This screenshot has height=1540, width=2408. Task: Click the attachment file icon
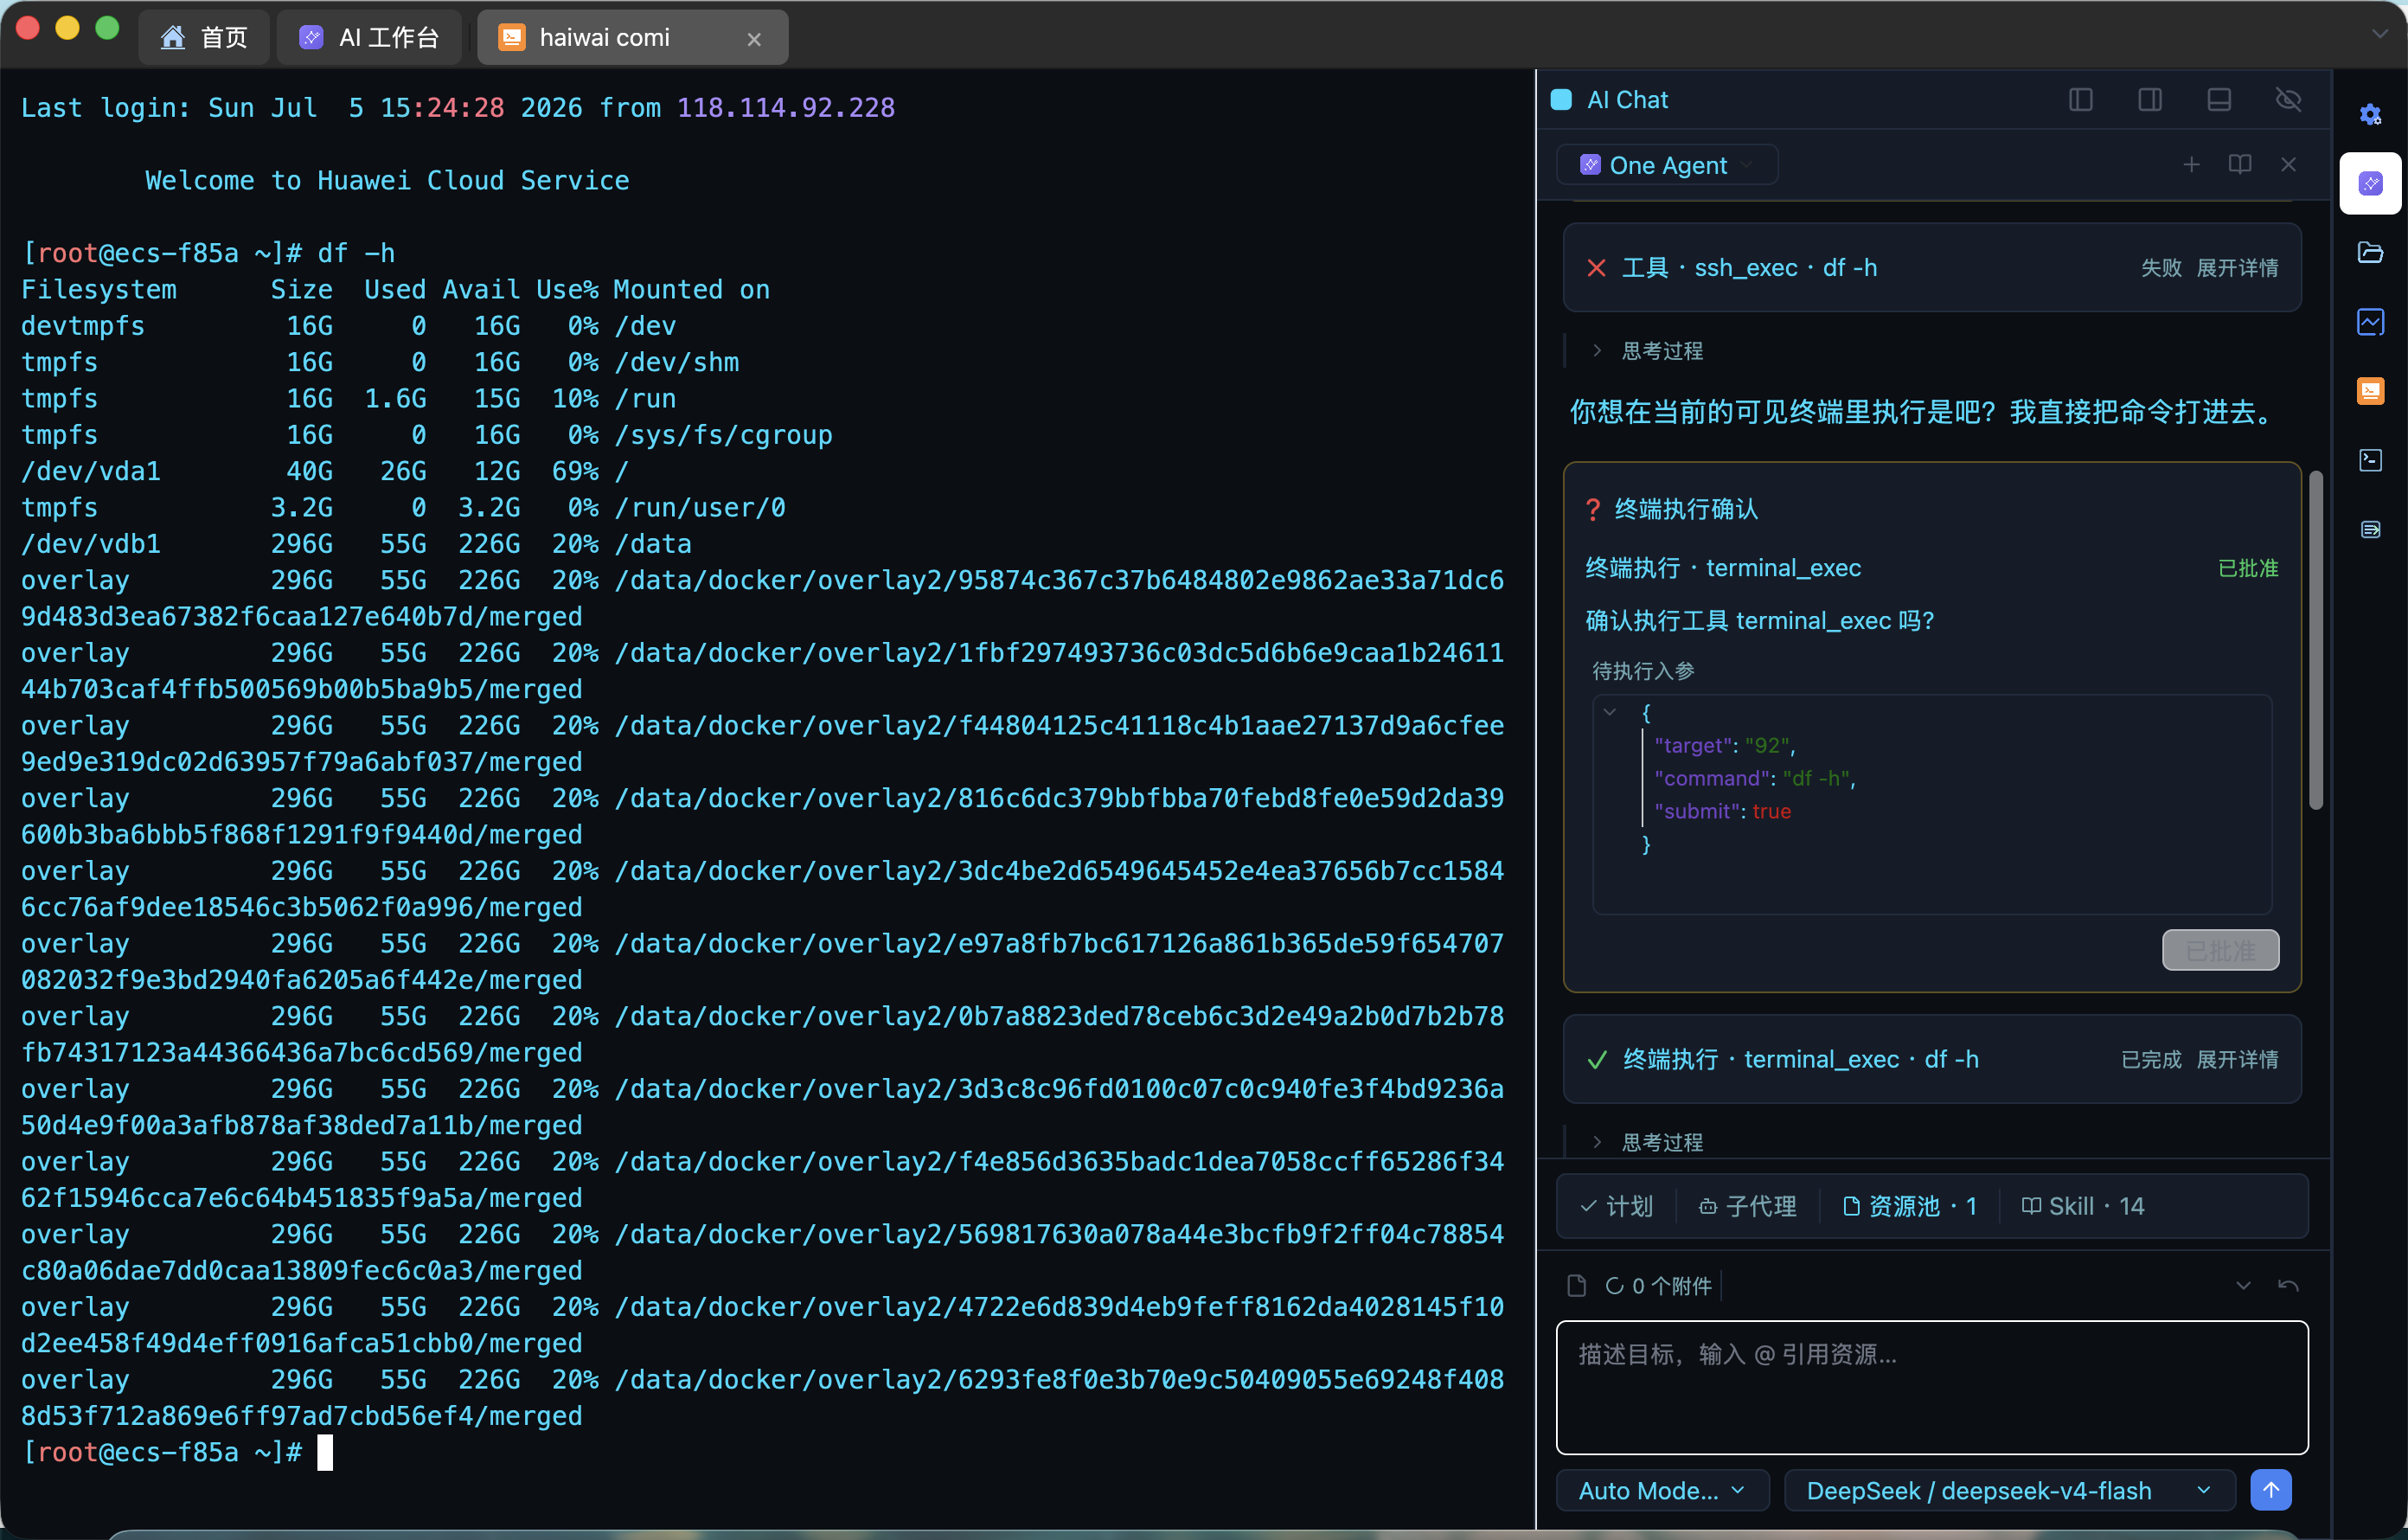pos(1577,1286)
